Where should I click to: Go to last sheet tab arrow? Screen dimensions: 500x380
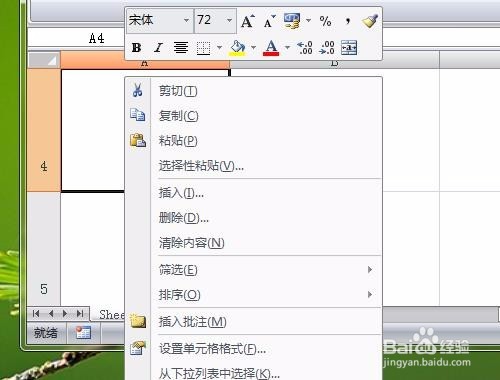click(80, 314)
